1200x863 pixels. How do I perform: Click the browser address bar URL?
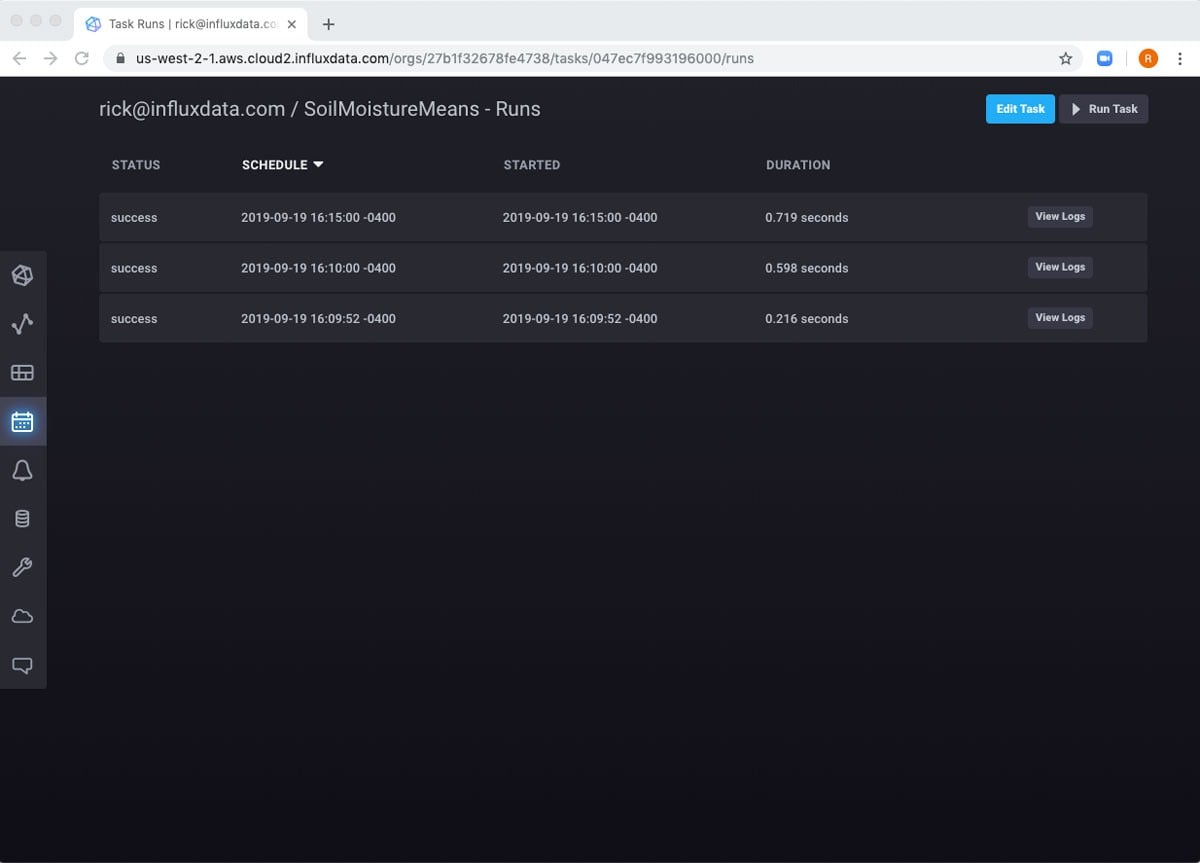pos(445,59)
